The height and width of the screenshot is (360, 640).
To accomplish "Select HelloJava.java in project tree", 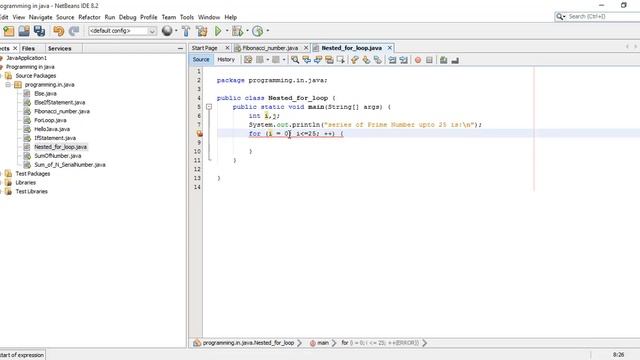I will tap(52, 129).
